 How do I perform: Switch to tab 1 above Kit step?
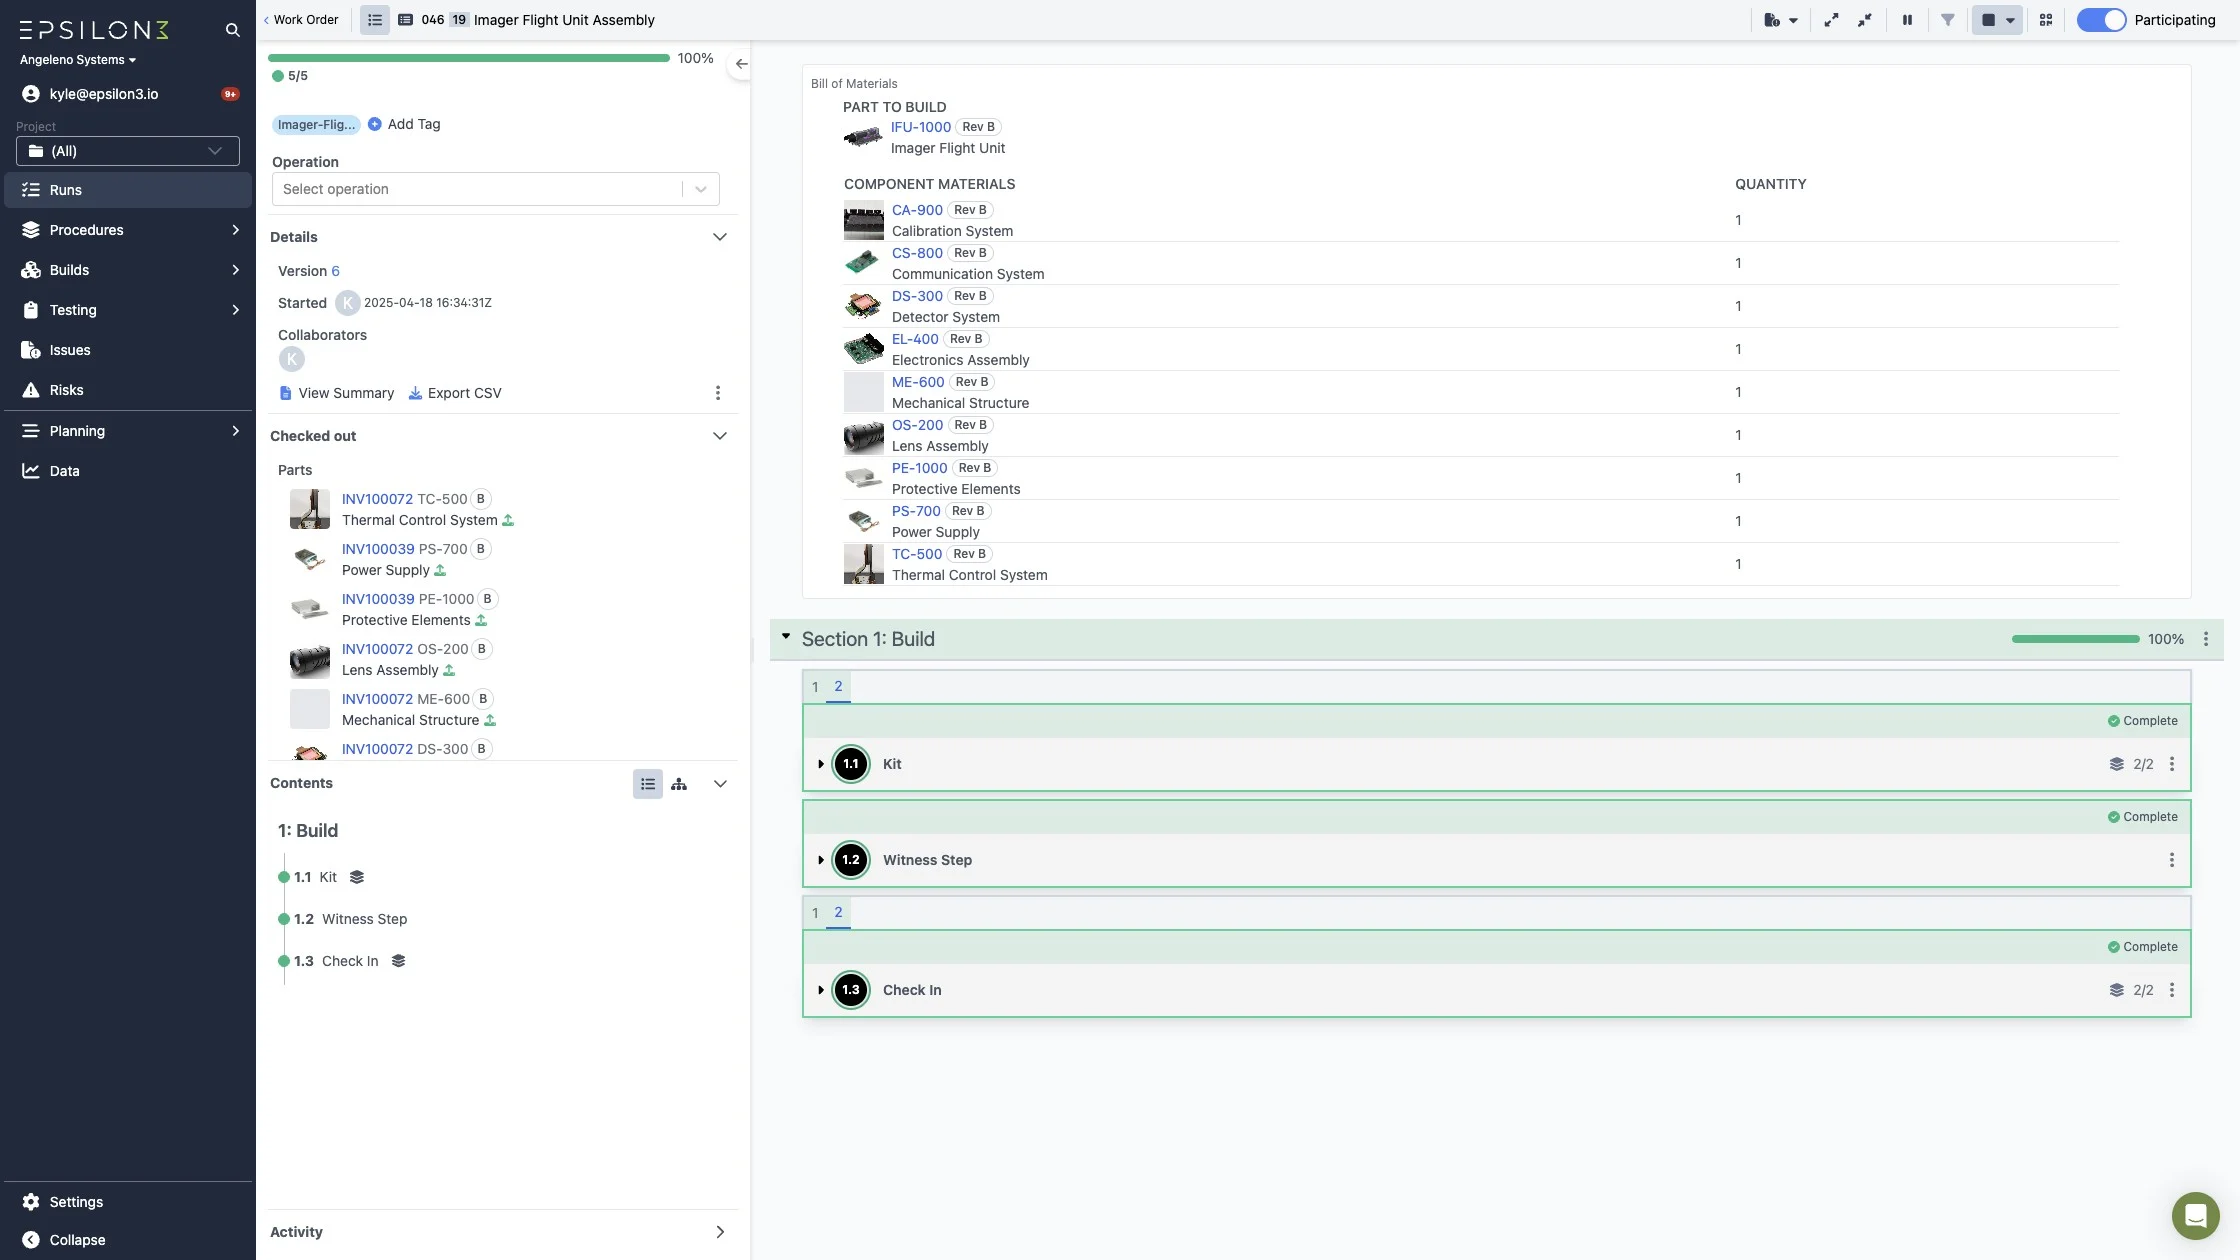[x=815, y=687]
